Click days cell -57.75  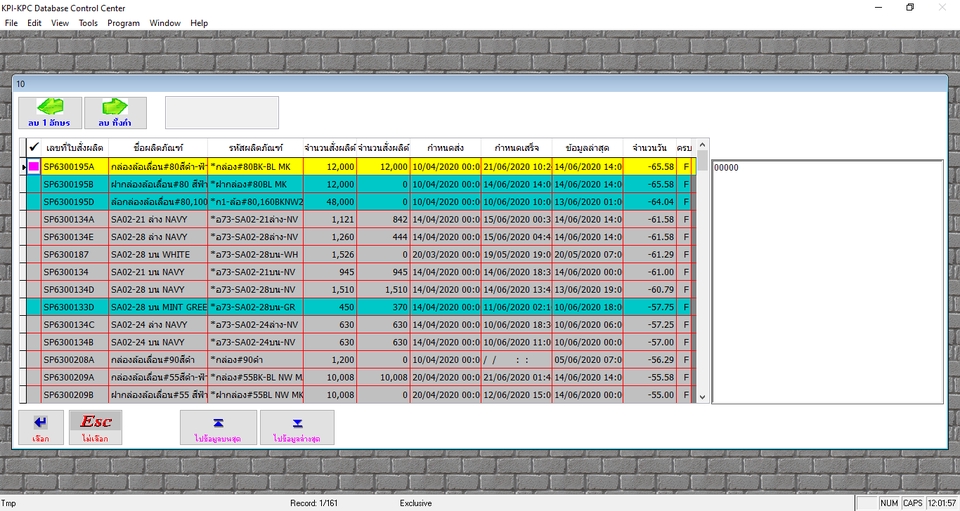650,307
